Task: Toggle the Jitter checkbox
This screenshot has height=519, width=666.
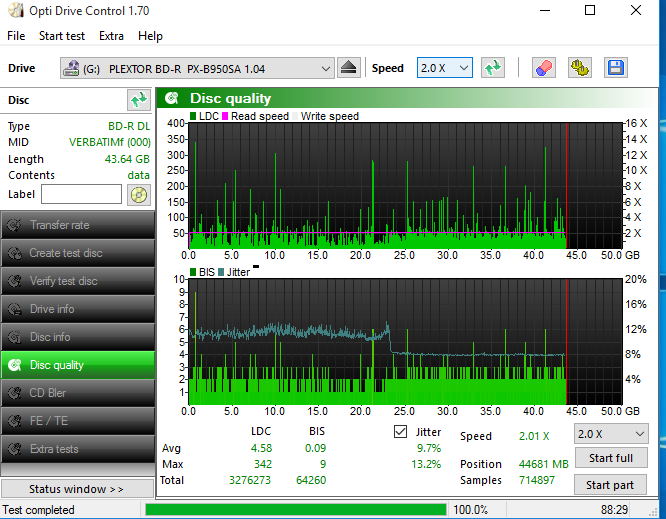Action: click(x=400, y=432)
